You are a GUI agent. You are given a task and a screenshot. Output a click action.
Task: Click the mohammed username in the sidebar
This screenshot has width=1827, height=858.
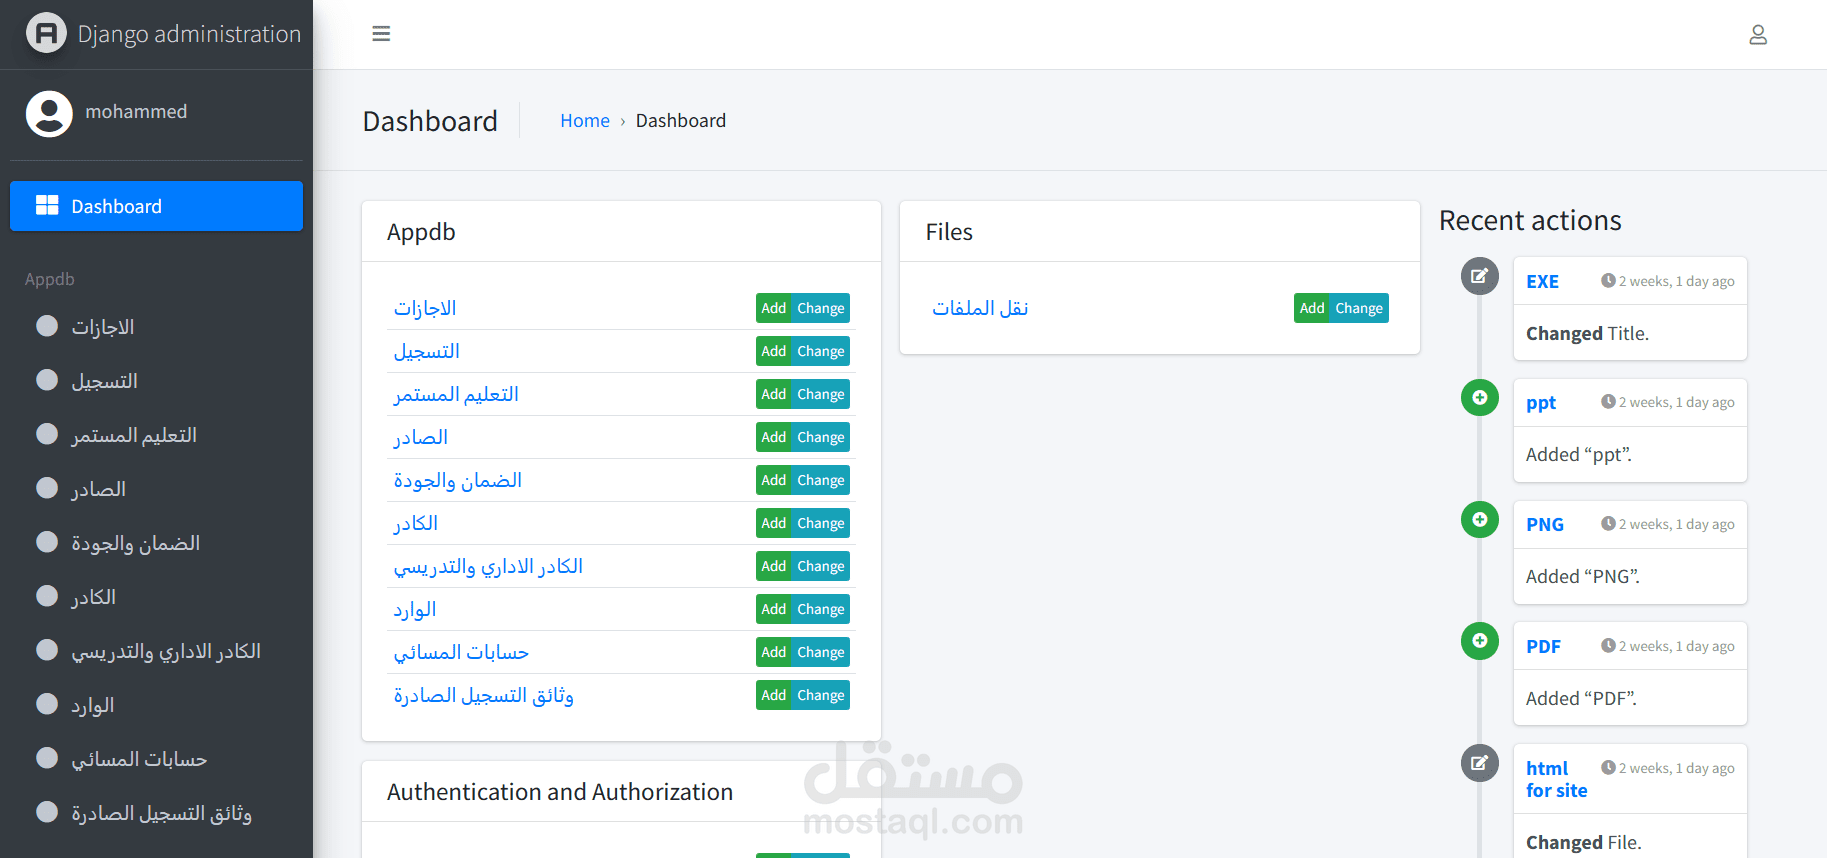[x=136, y=112]
